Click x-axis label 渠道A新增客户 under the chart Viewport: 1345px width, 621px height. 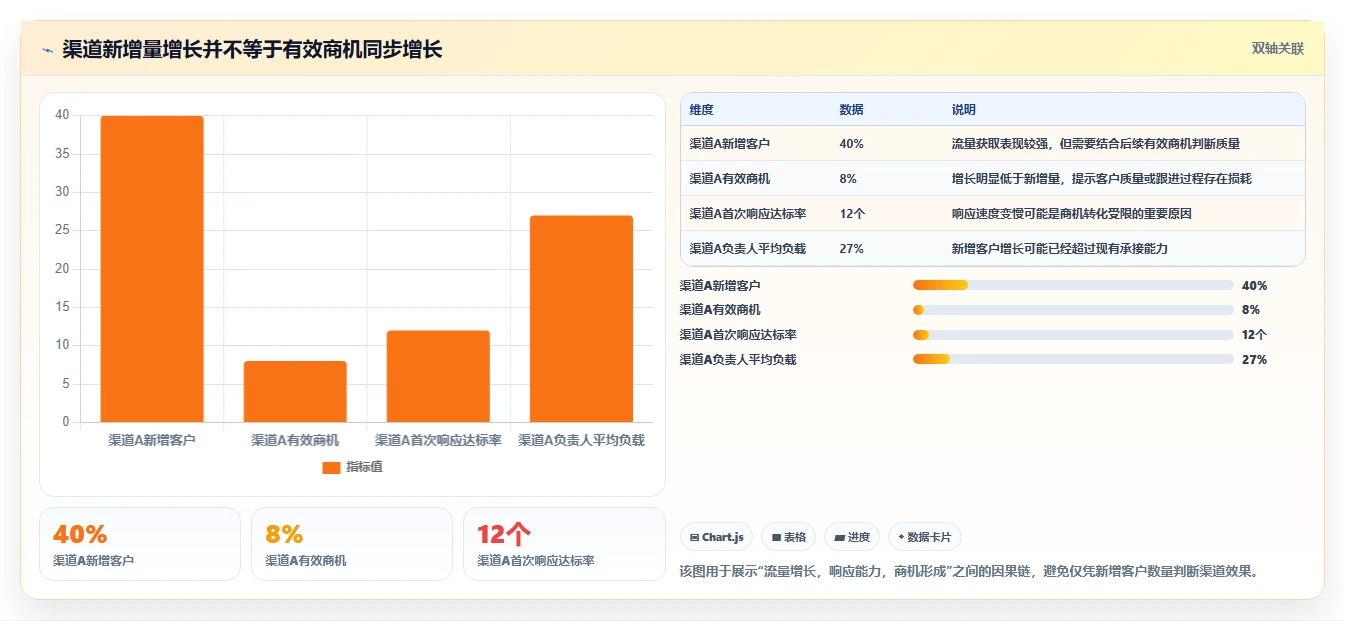coord(152,440)
